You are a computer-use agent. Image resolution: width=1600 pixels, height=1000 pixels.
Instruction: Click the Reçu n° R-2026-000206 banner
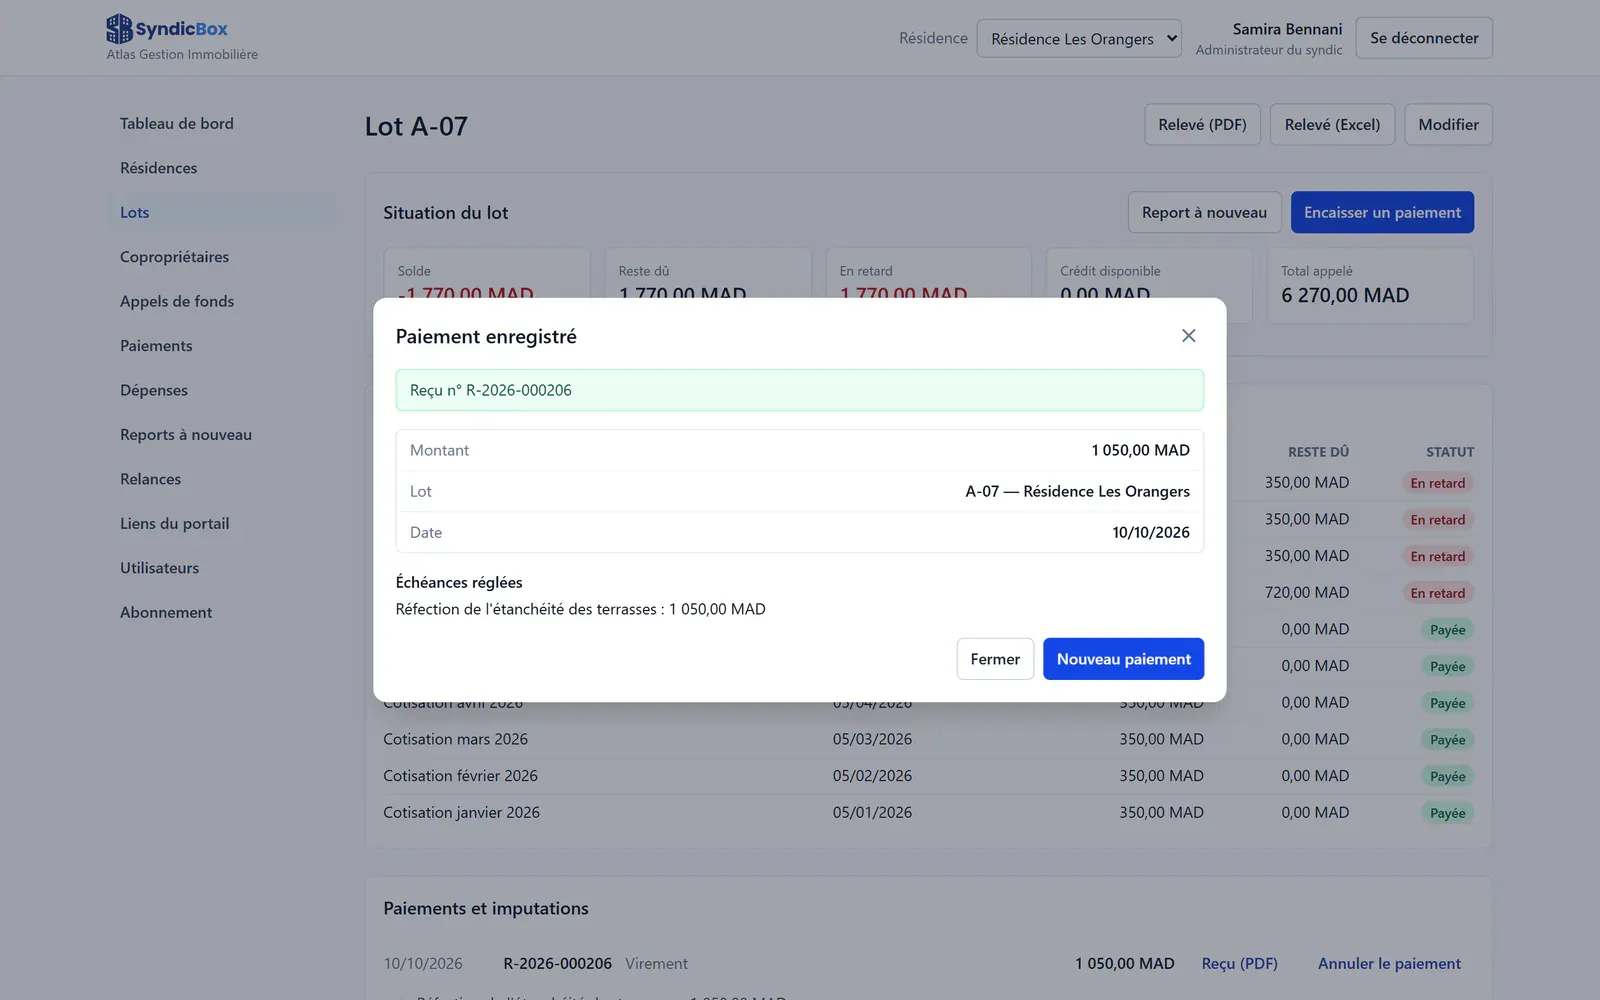coord(800,390)
